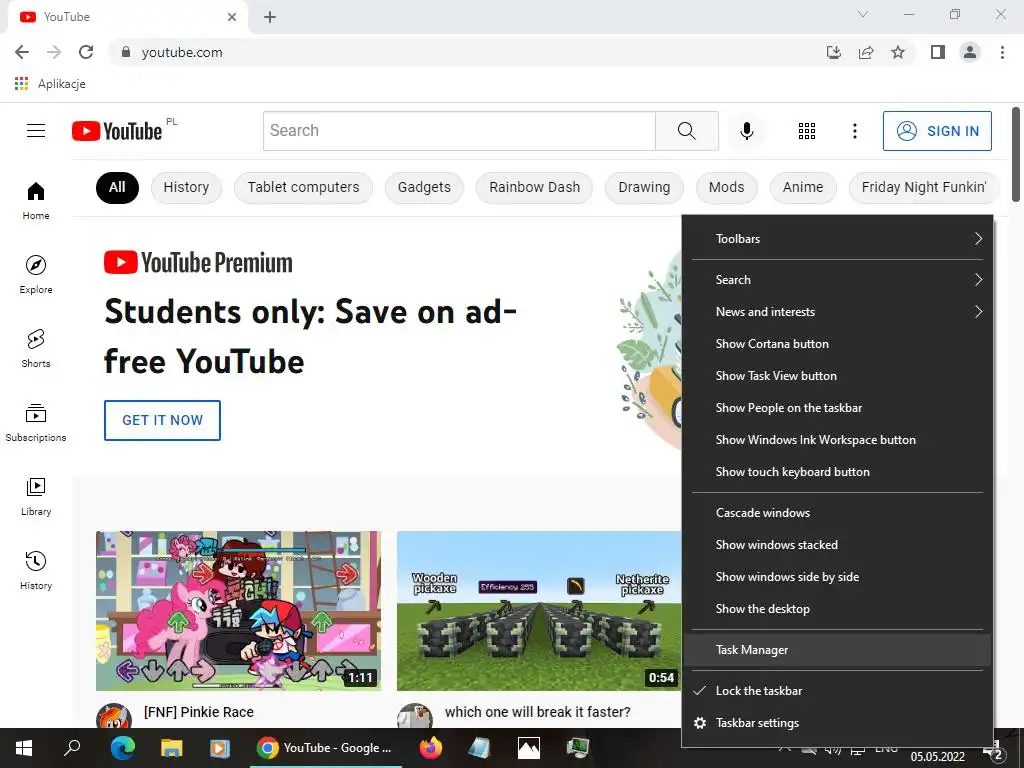The width and height of the screenshot is (1024, 768).
Task: Launch Microsoft Edge from taskbar
Action: [x=122, y=748]
